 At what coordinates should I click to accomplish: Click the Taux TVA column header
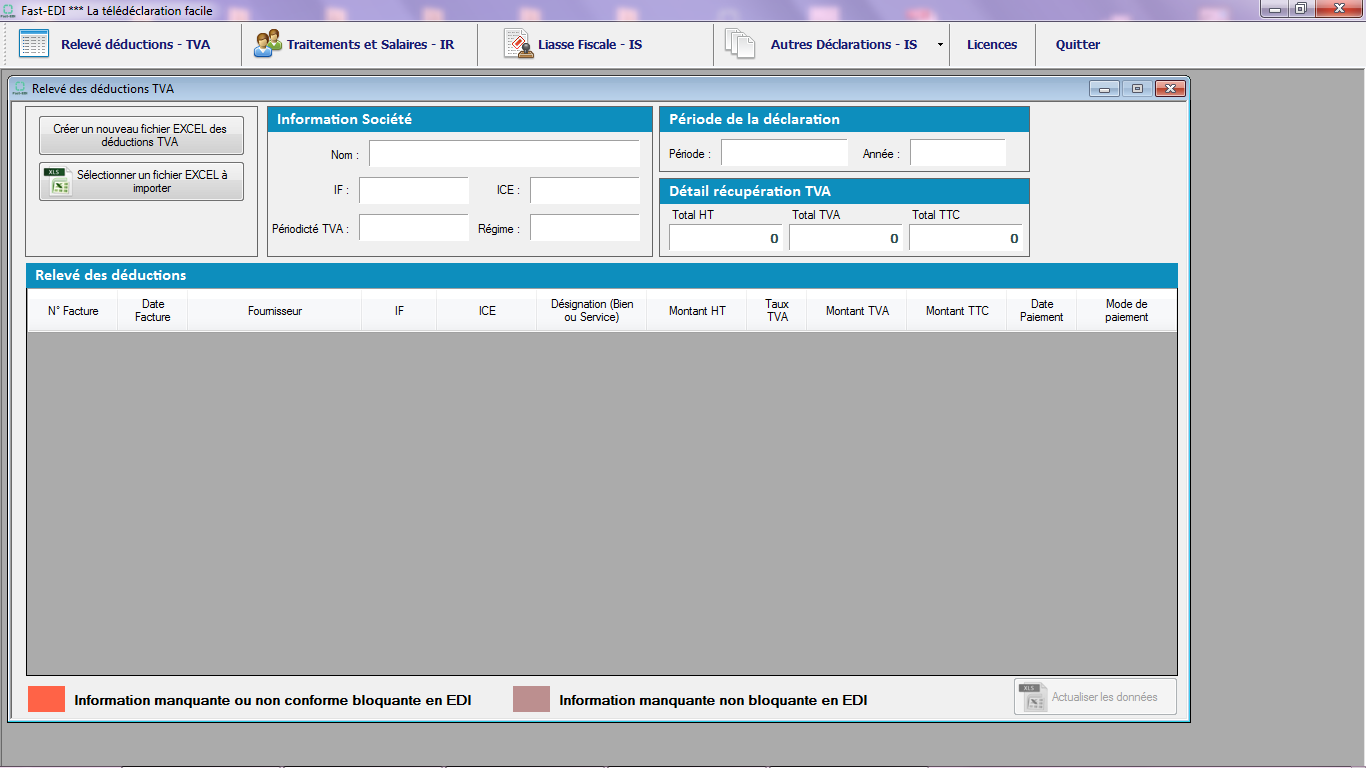[777, 311]
